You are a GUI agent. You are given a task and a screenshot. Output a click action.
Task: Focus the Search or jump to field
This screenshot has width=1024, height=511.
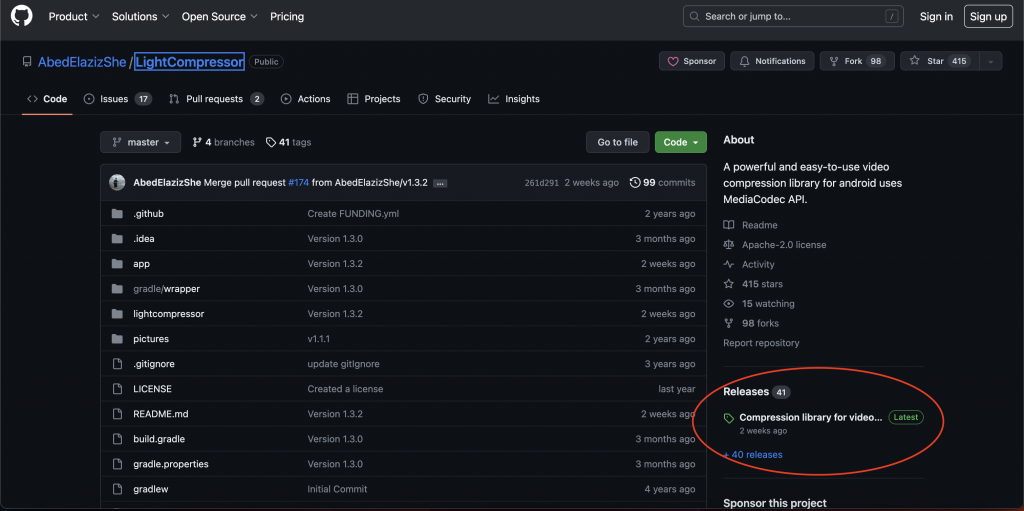[x=793, y=16]
